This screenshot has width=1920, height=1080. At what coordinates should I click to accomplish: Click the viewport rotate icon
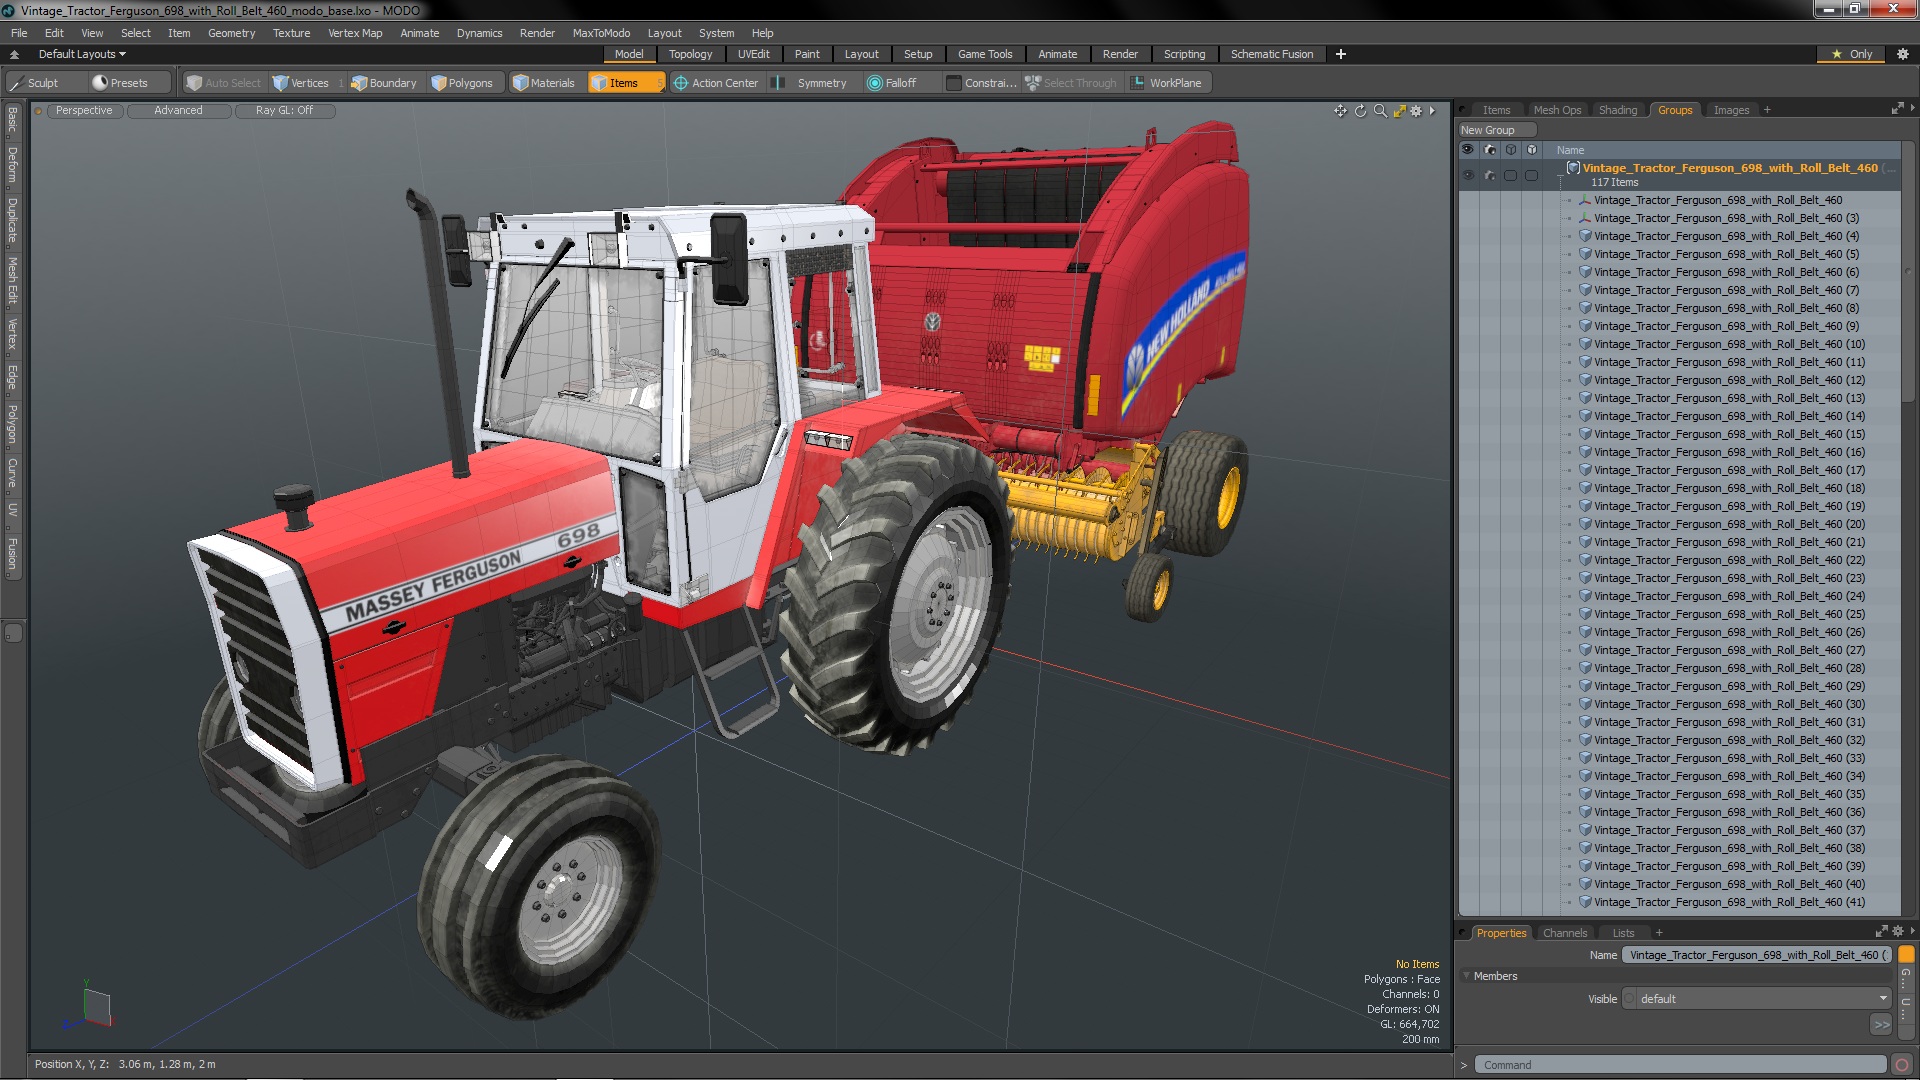(x=1360, y=111)
